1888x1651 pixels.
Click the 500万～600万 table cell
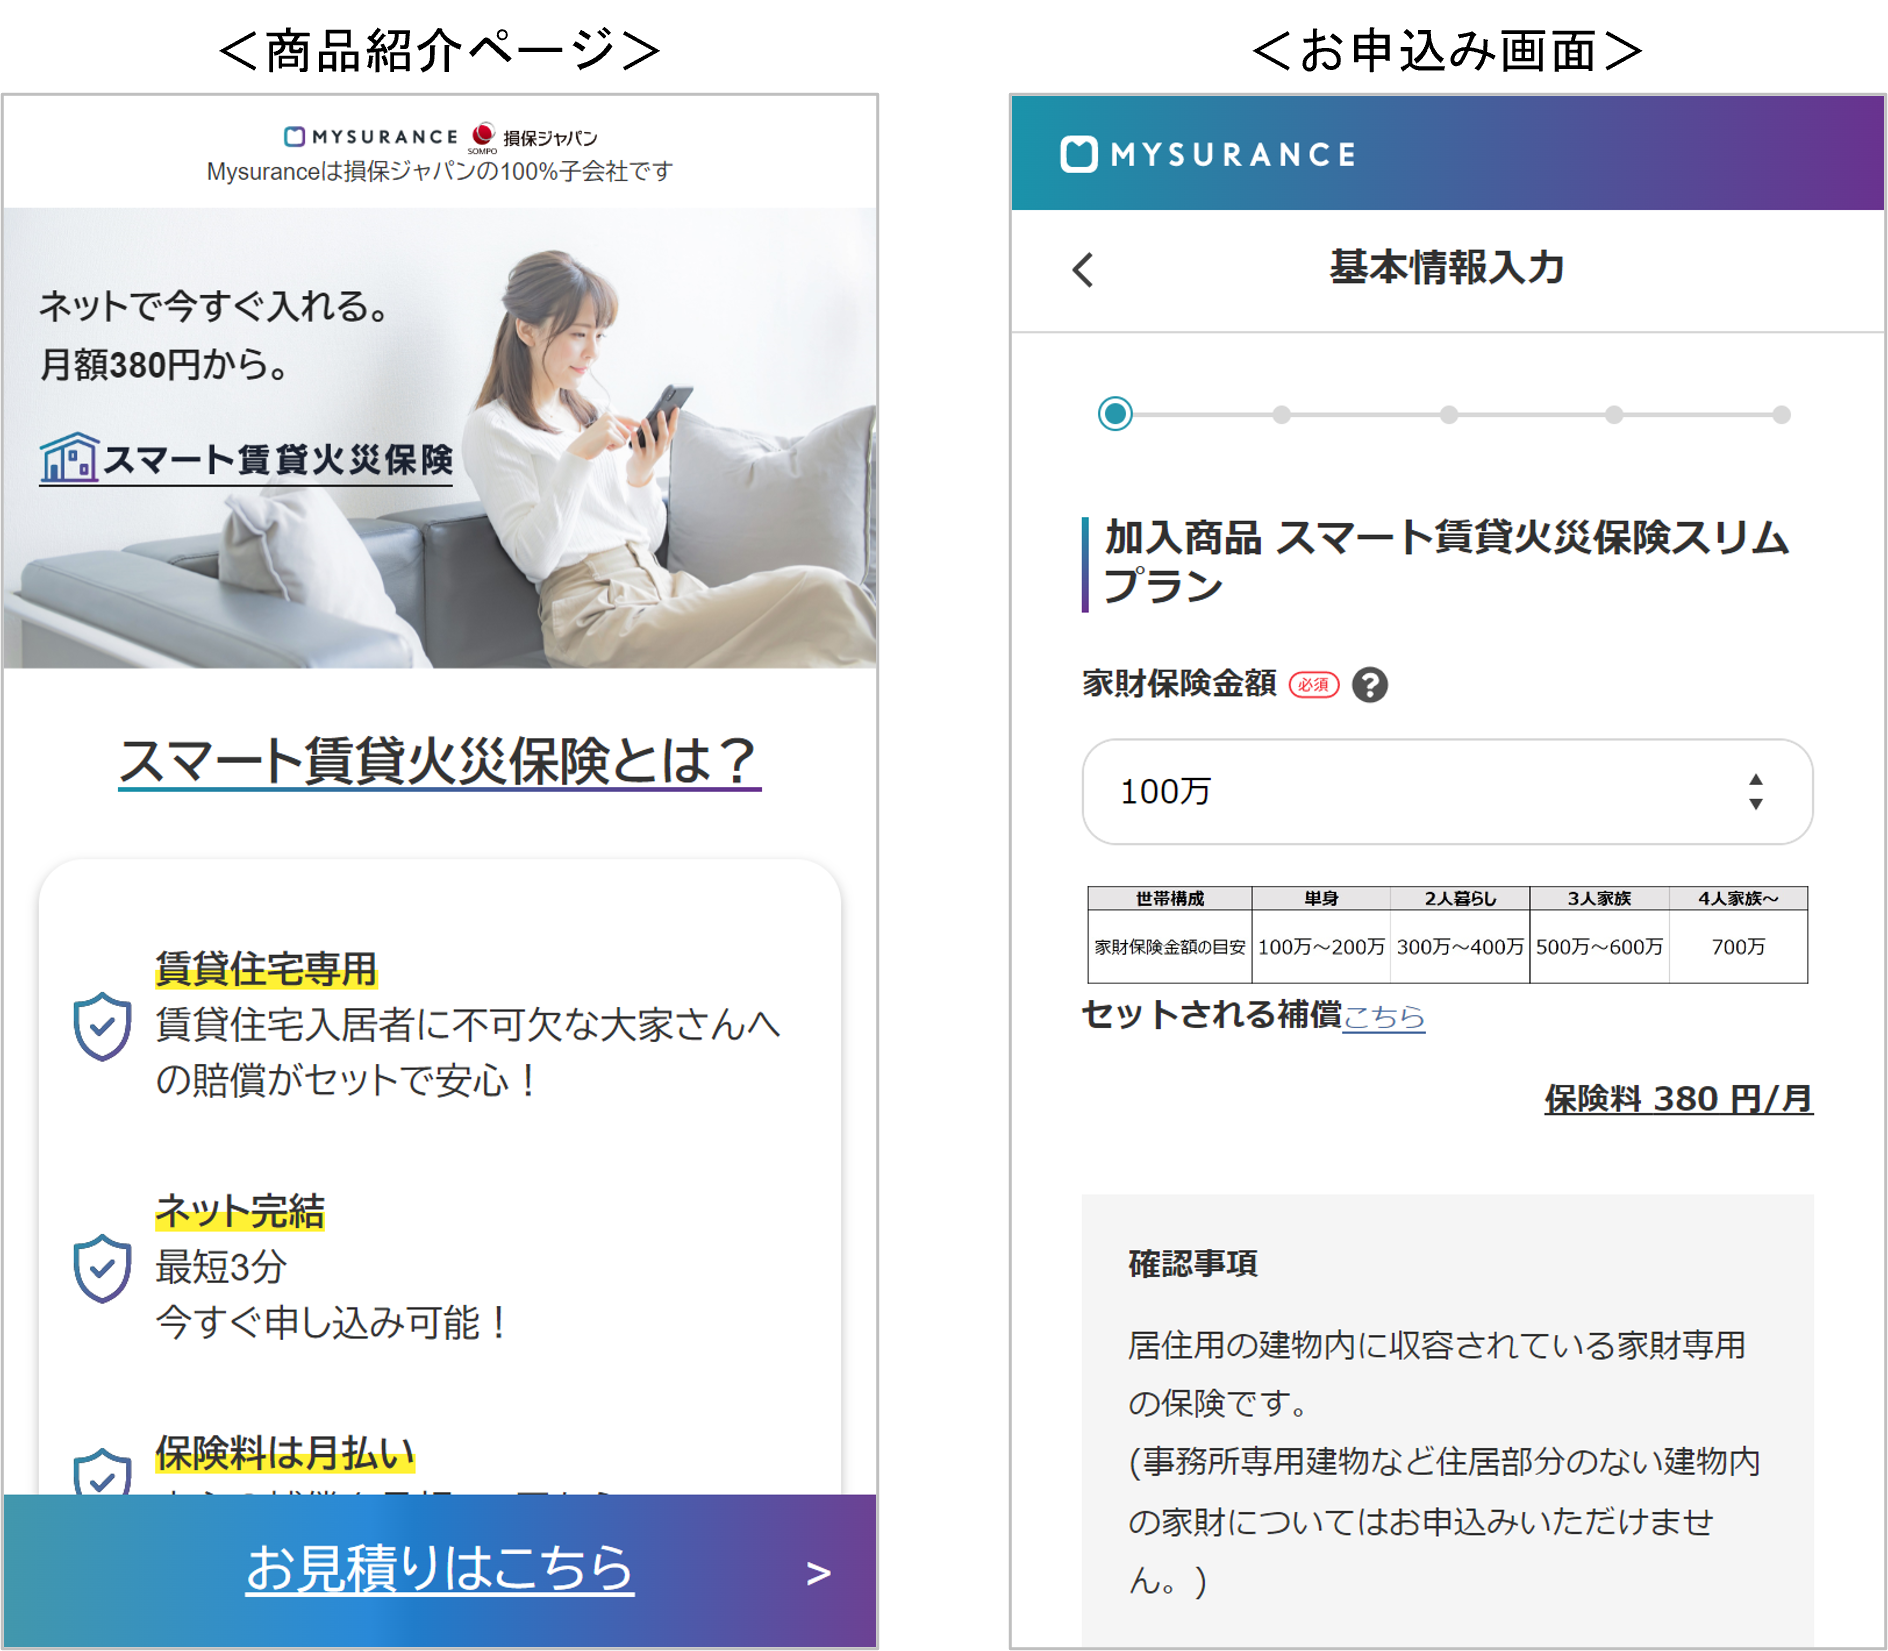(1599, 947)
